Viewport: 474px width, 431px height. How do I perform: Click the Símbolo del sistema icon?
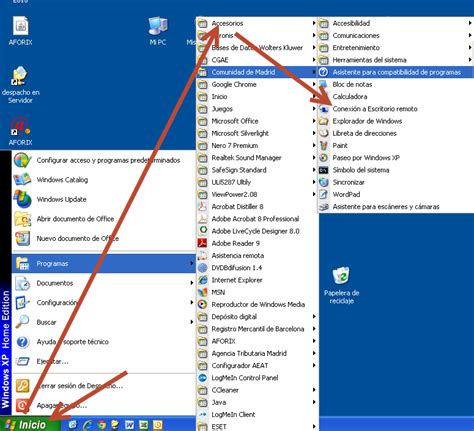(324, 170)
